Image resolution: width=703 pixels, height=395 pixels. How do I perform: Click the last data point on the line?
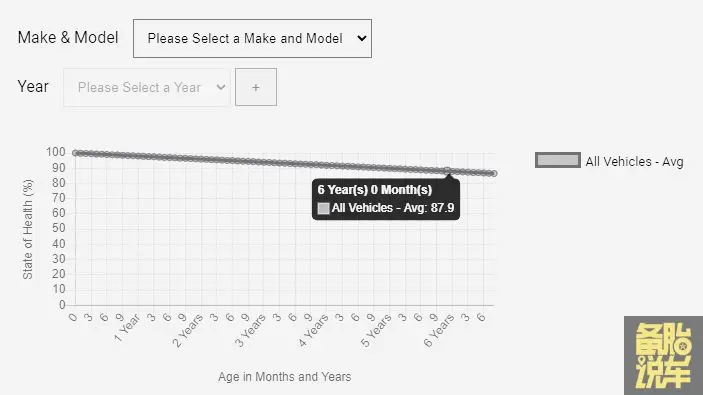pos(494,174)
